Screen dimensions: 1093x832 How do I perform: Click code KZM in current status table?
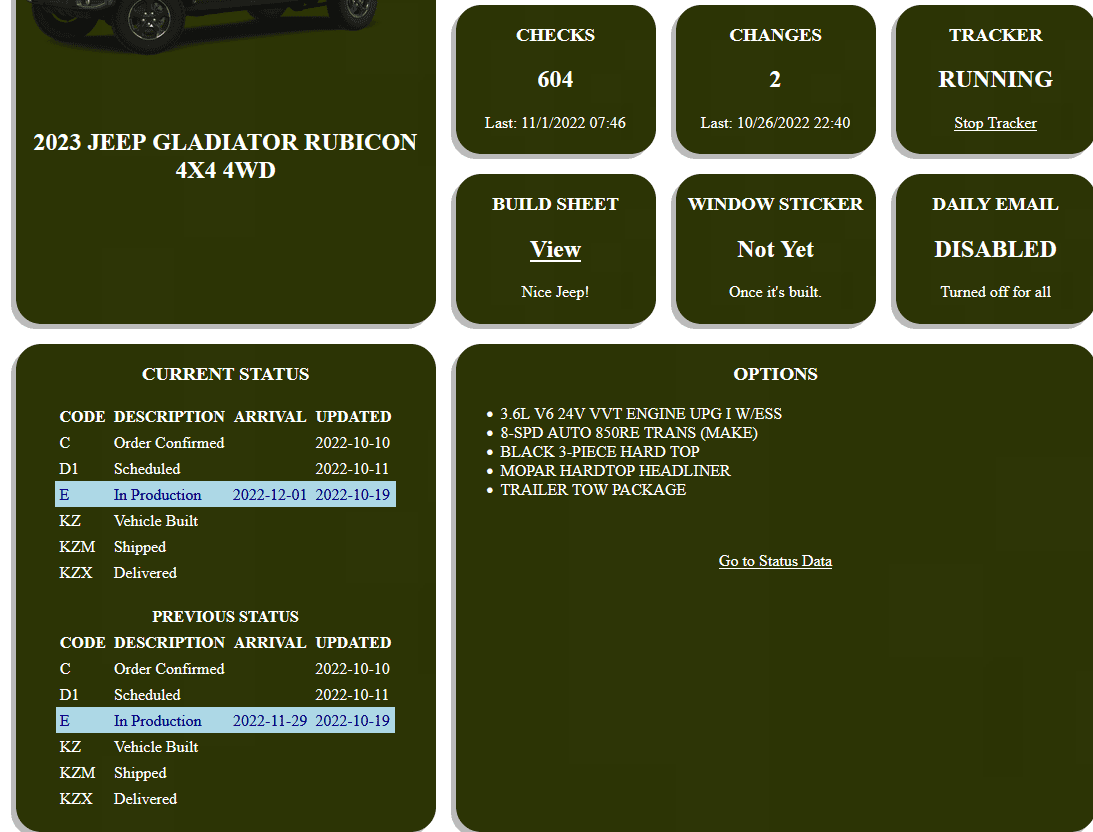click(x=77, y=547)
